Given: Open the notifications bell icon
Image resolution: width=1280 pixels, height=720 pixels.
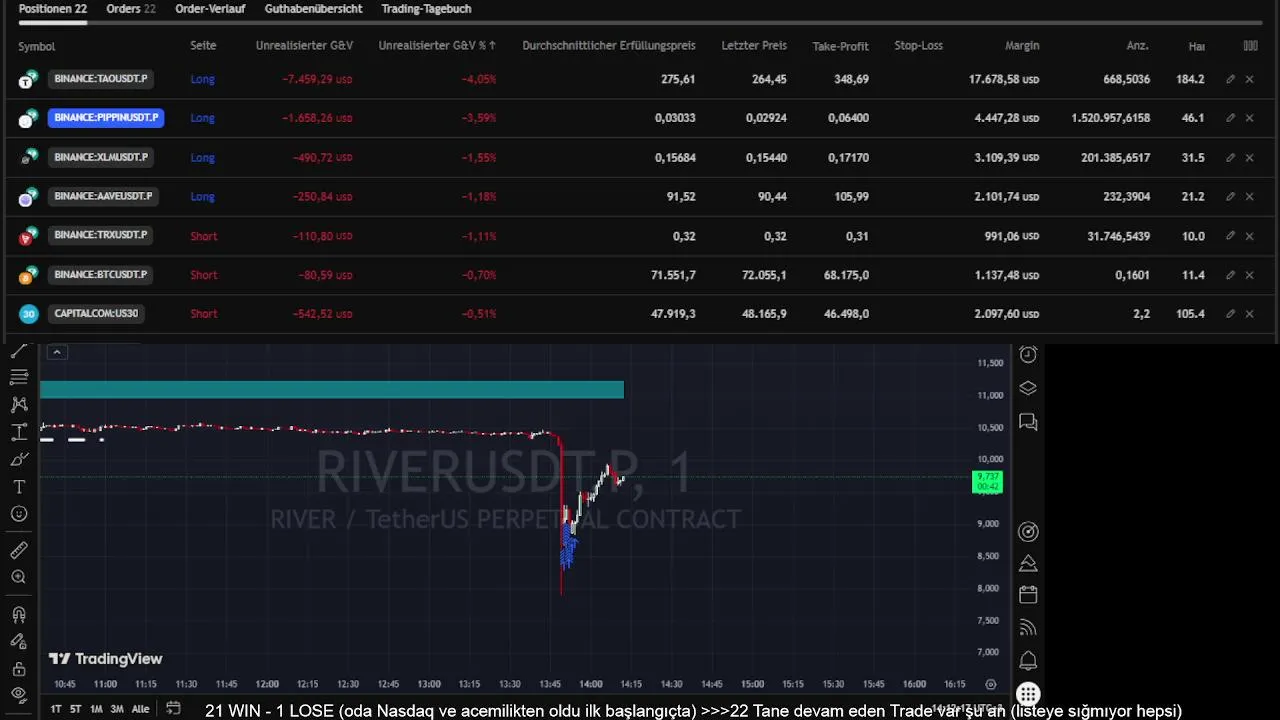Looking at the screenshot, I should tap(1028, 661).
